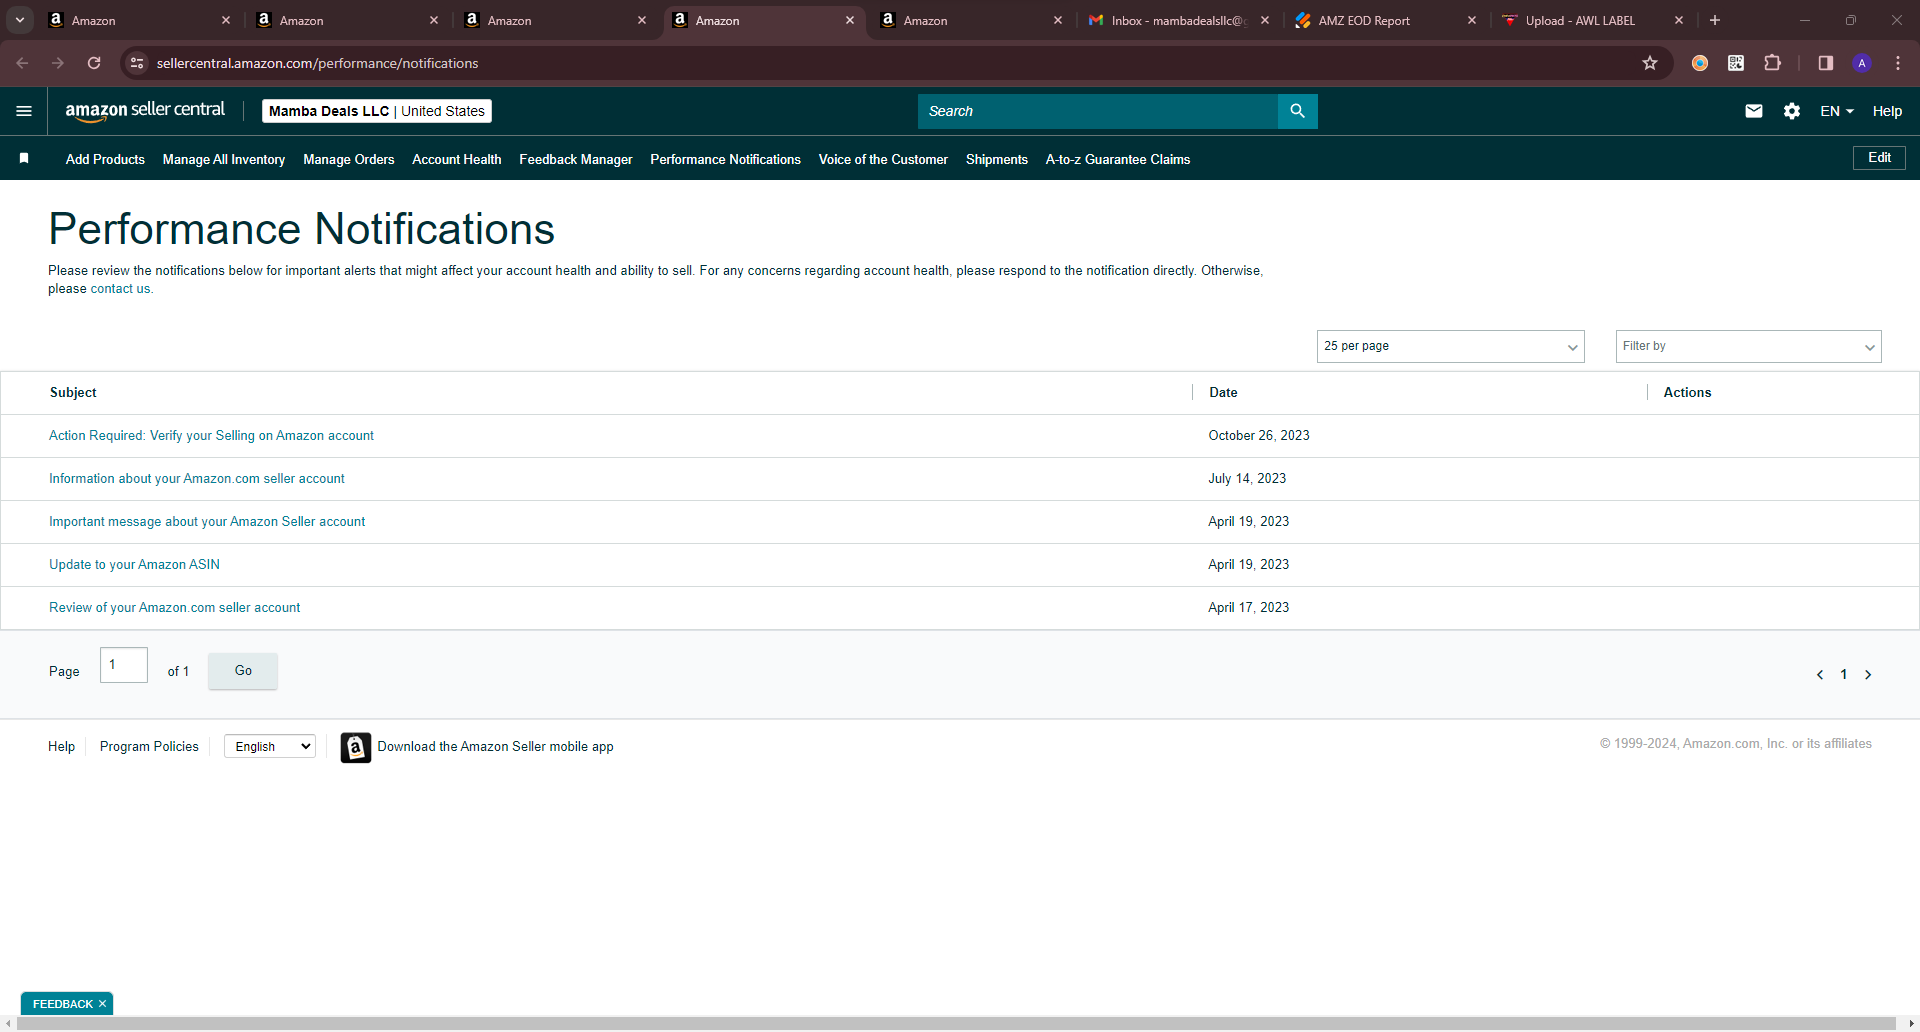
Task: Go forward in browser history
Action: (58, 63)
